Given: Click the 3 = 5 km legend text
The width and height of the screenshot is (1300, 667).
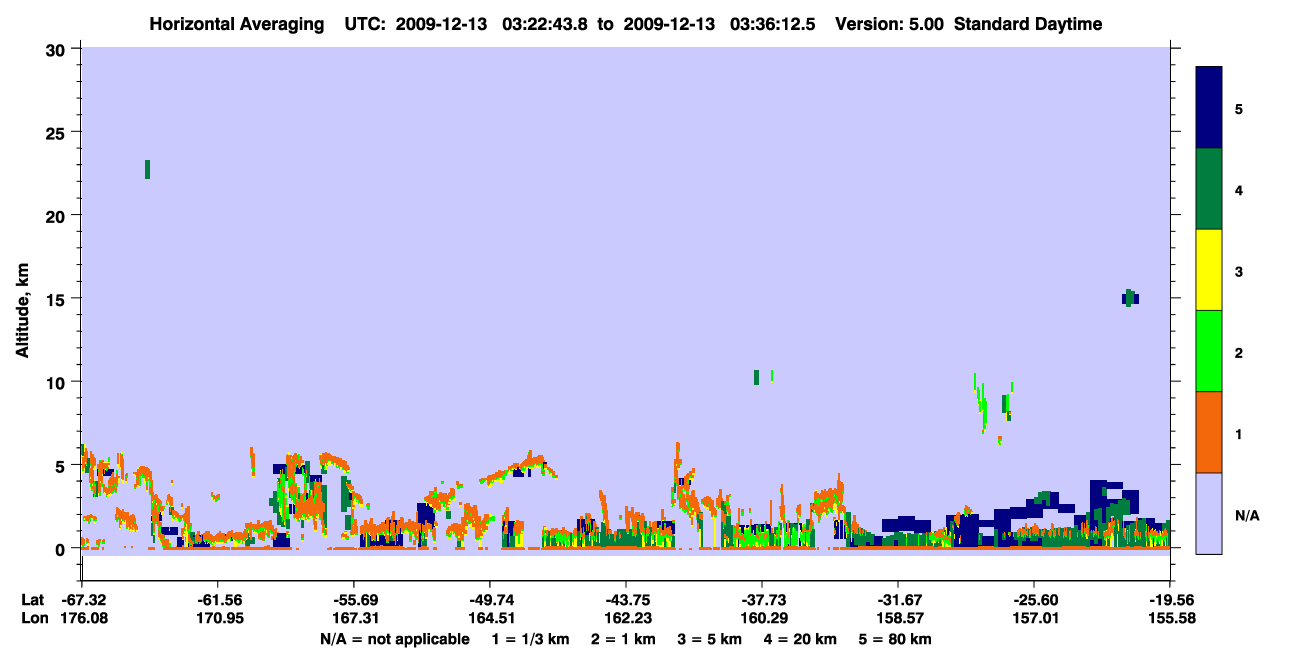Looking at the screenshot, I should point(711,639).
